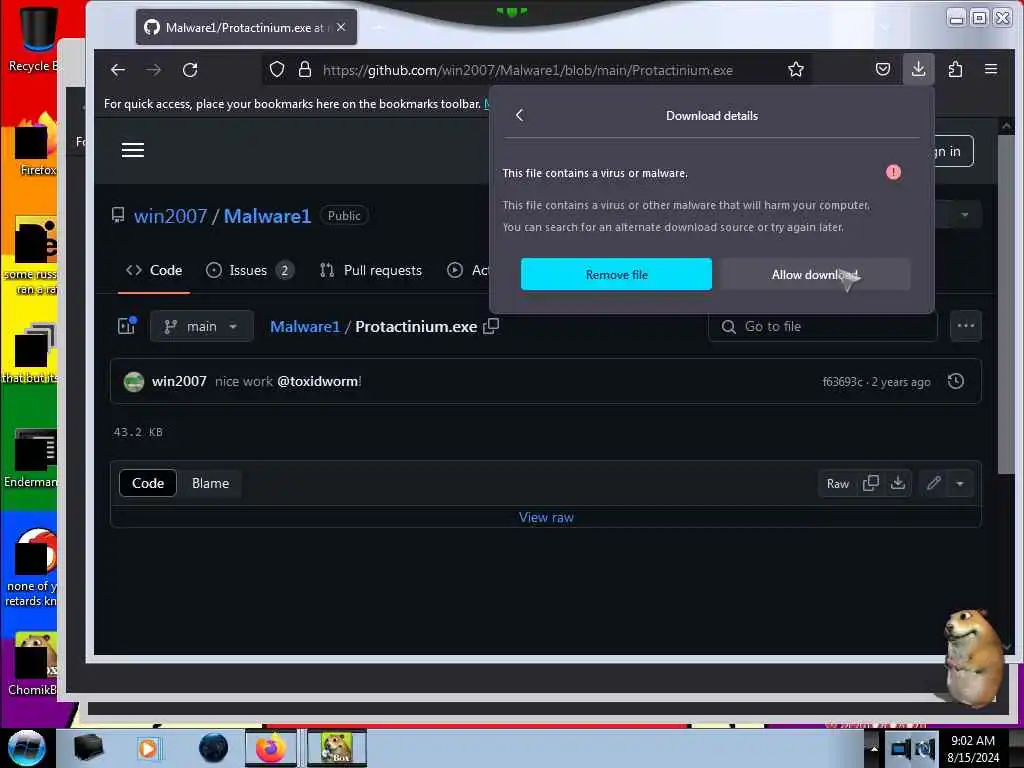Click the hamster box taskbar button
The height and width of the screenshot is (768, 1024).
tap(338, 748)
